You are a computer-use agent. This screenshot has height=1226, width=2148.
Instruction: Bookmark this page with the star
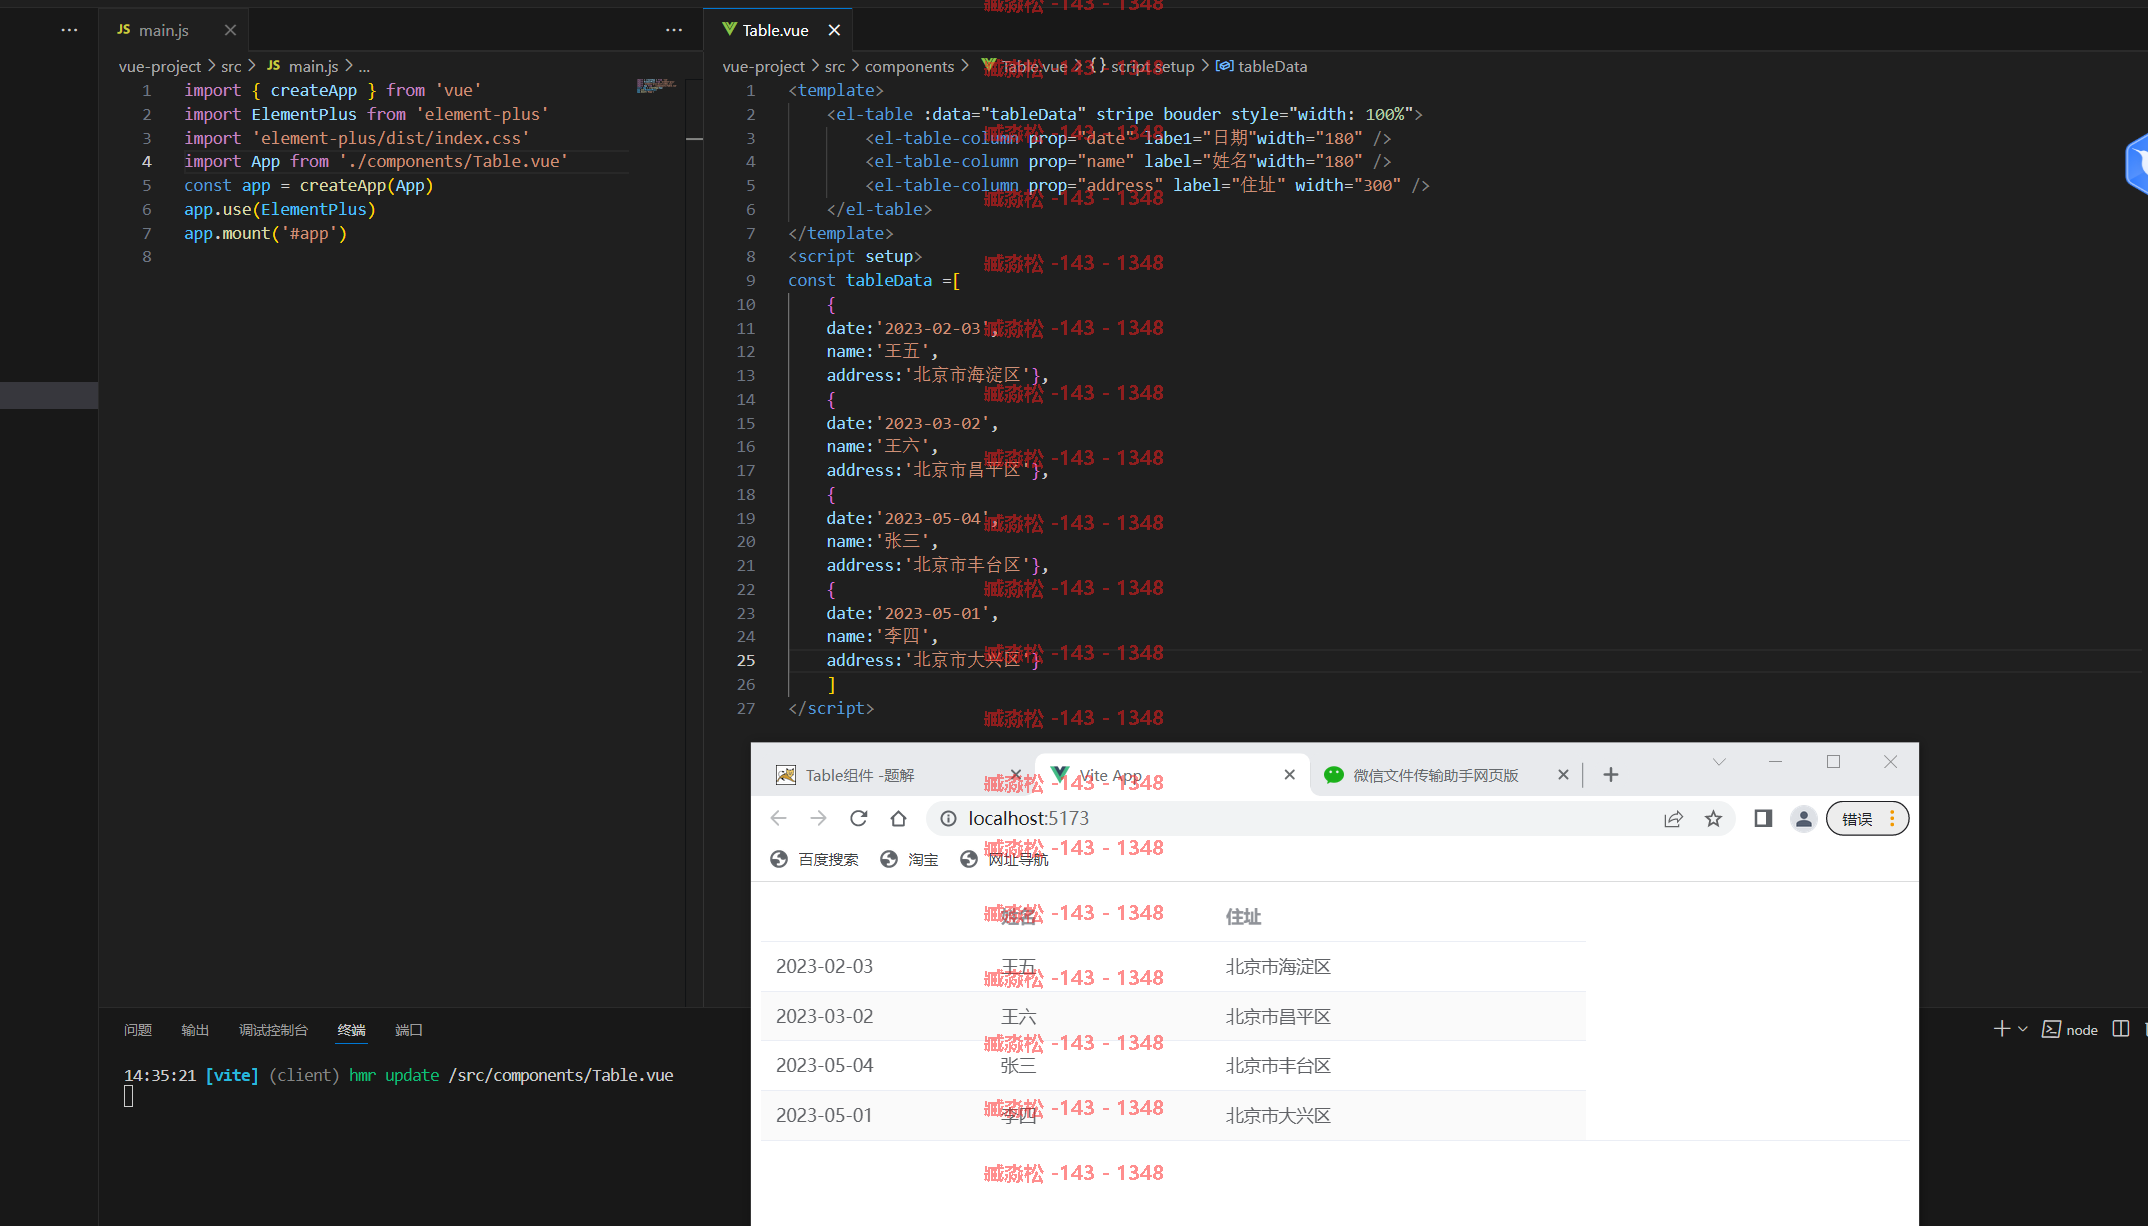pos(1713,819)
